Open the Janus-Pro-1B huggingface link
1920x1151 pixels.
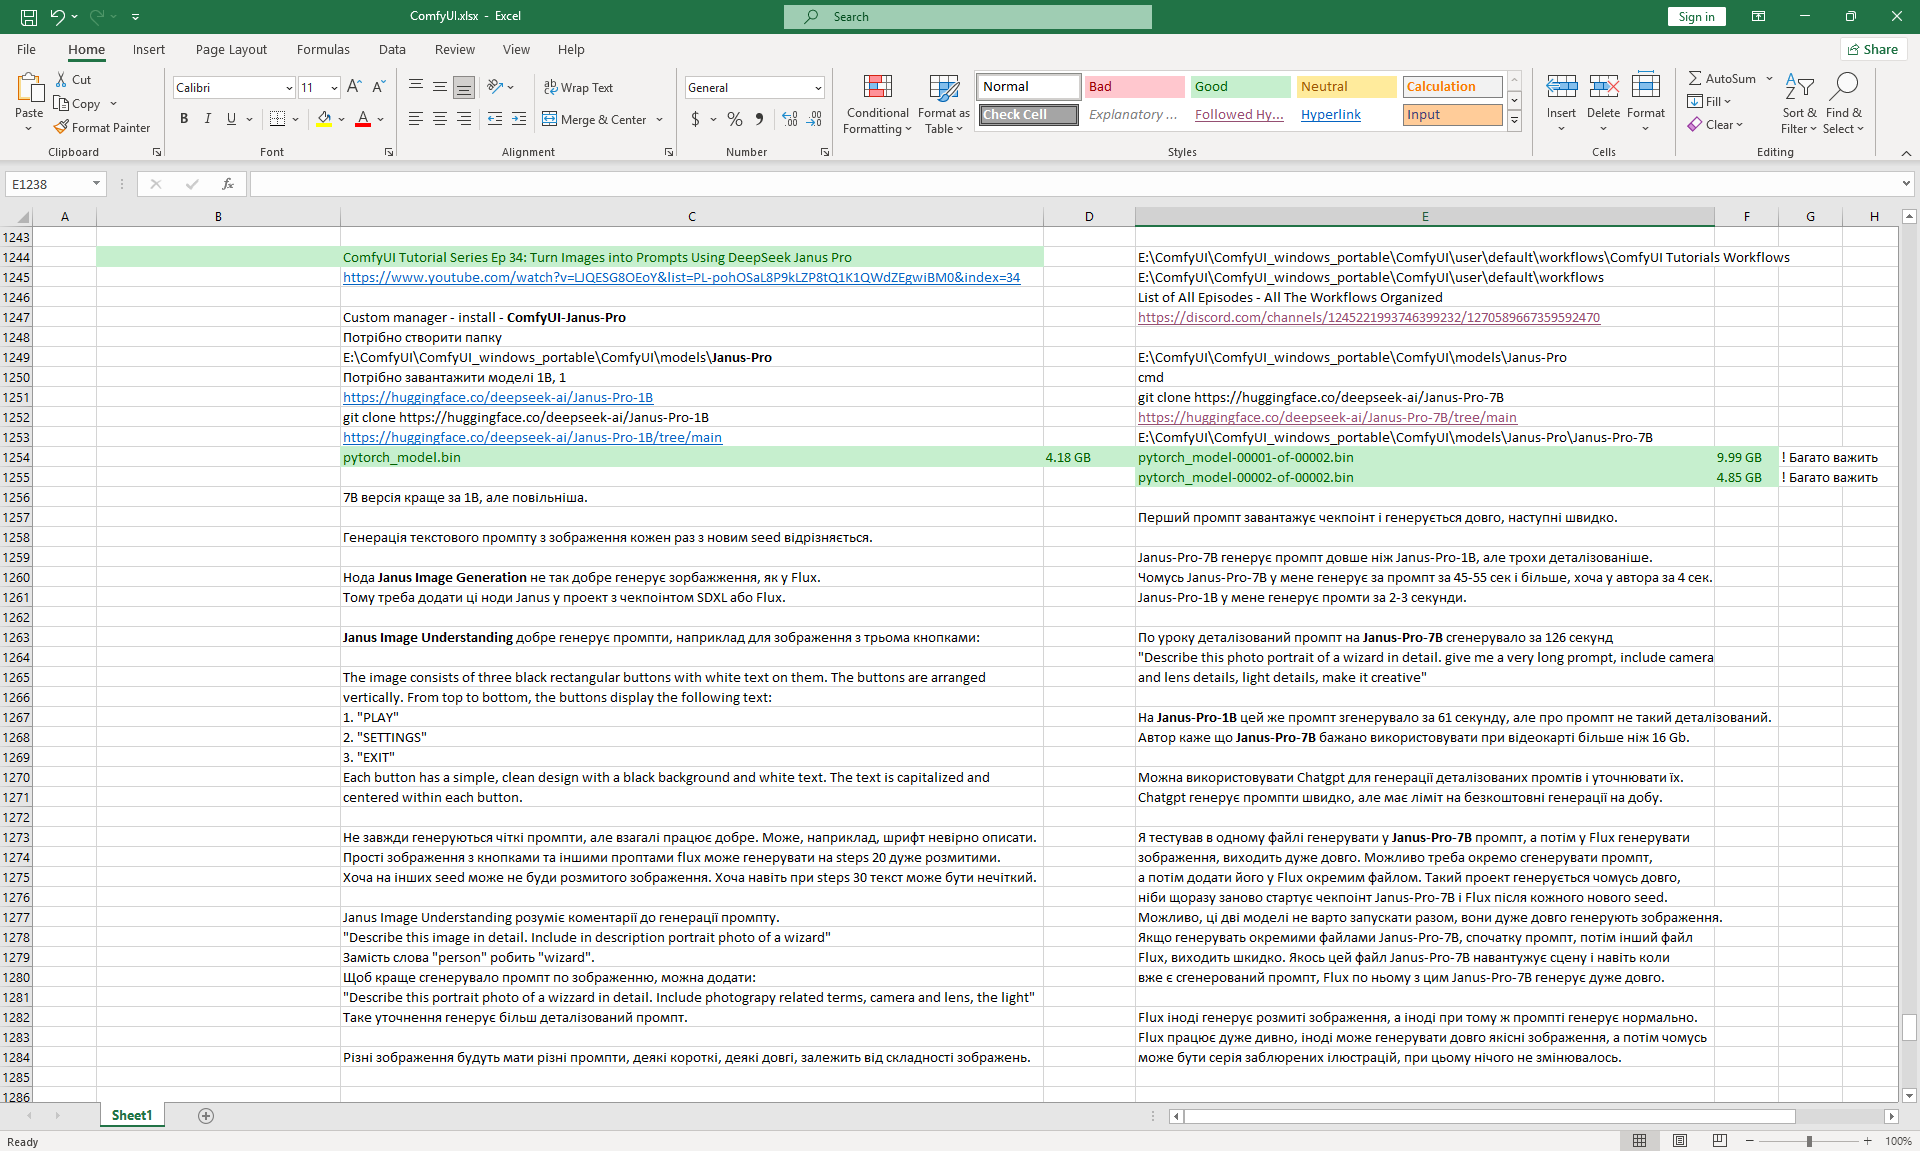pos(498,397)
